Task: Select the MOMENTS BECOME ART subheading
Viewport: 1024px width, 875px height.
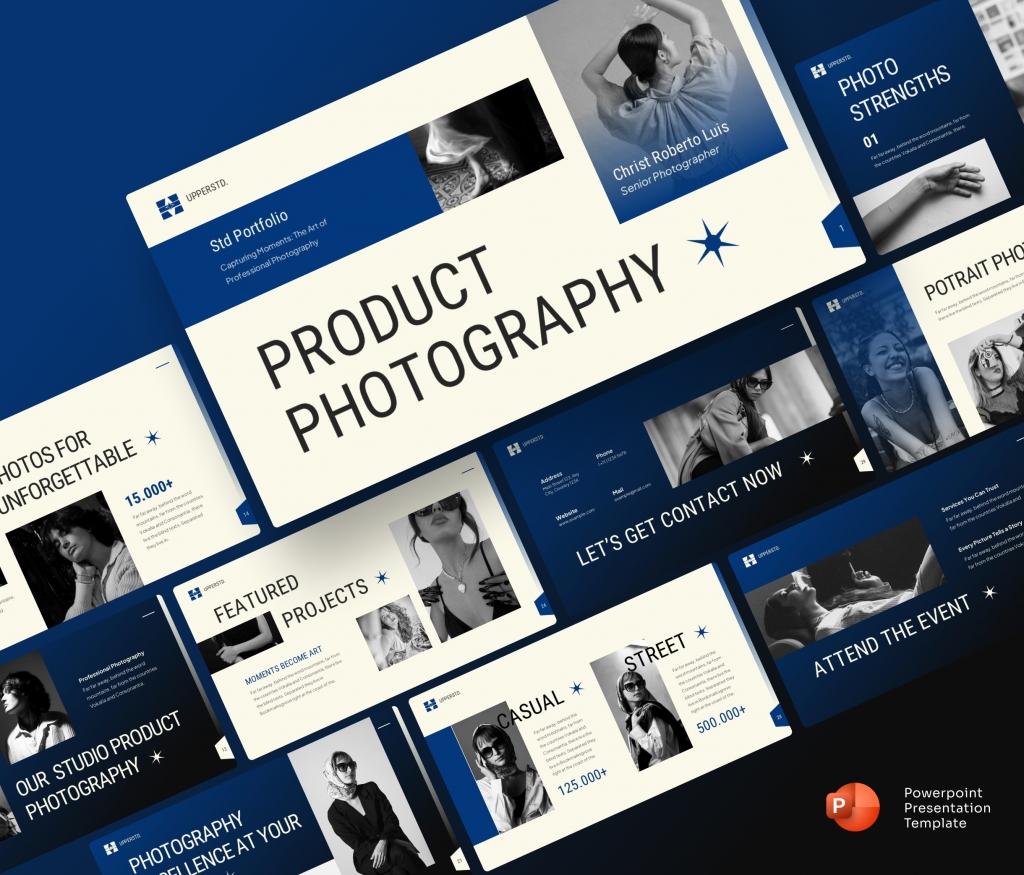Action: coord(283,665)
